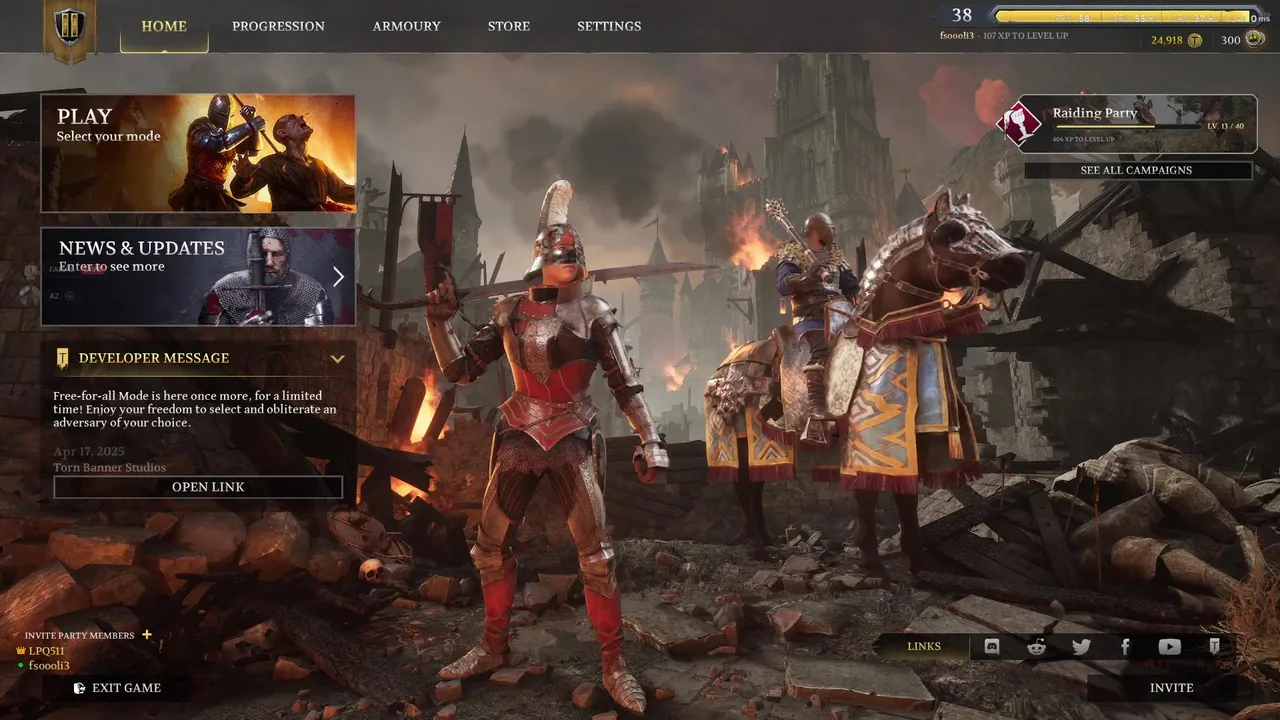Open the Armoury tab
Screen dimensions: 1280x720
[x=406, y=26]
